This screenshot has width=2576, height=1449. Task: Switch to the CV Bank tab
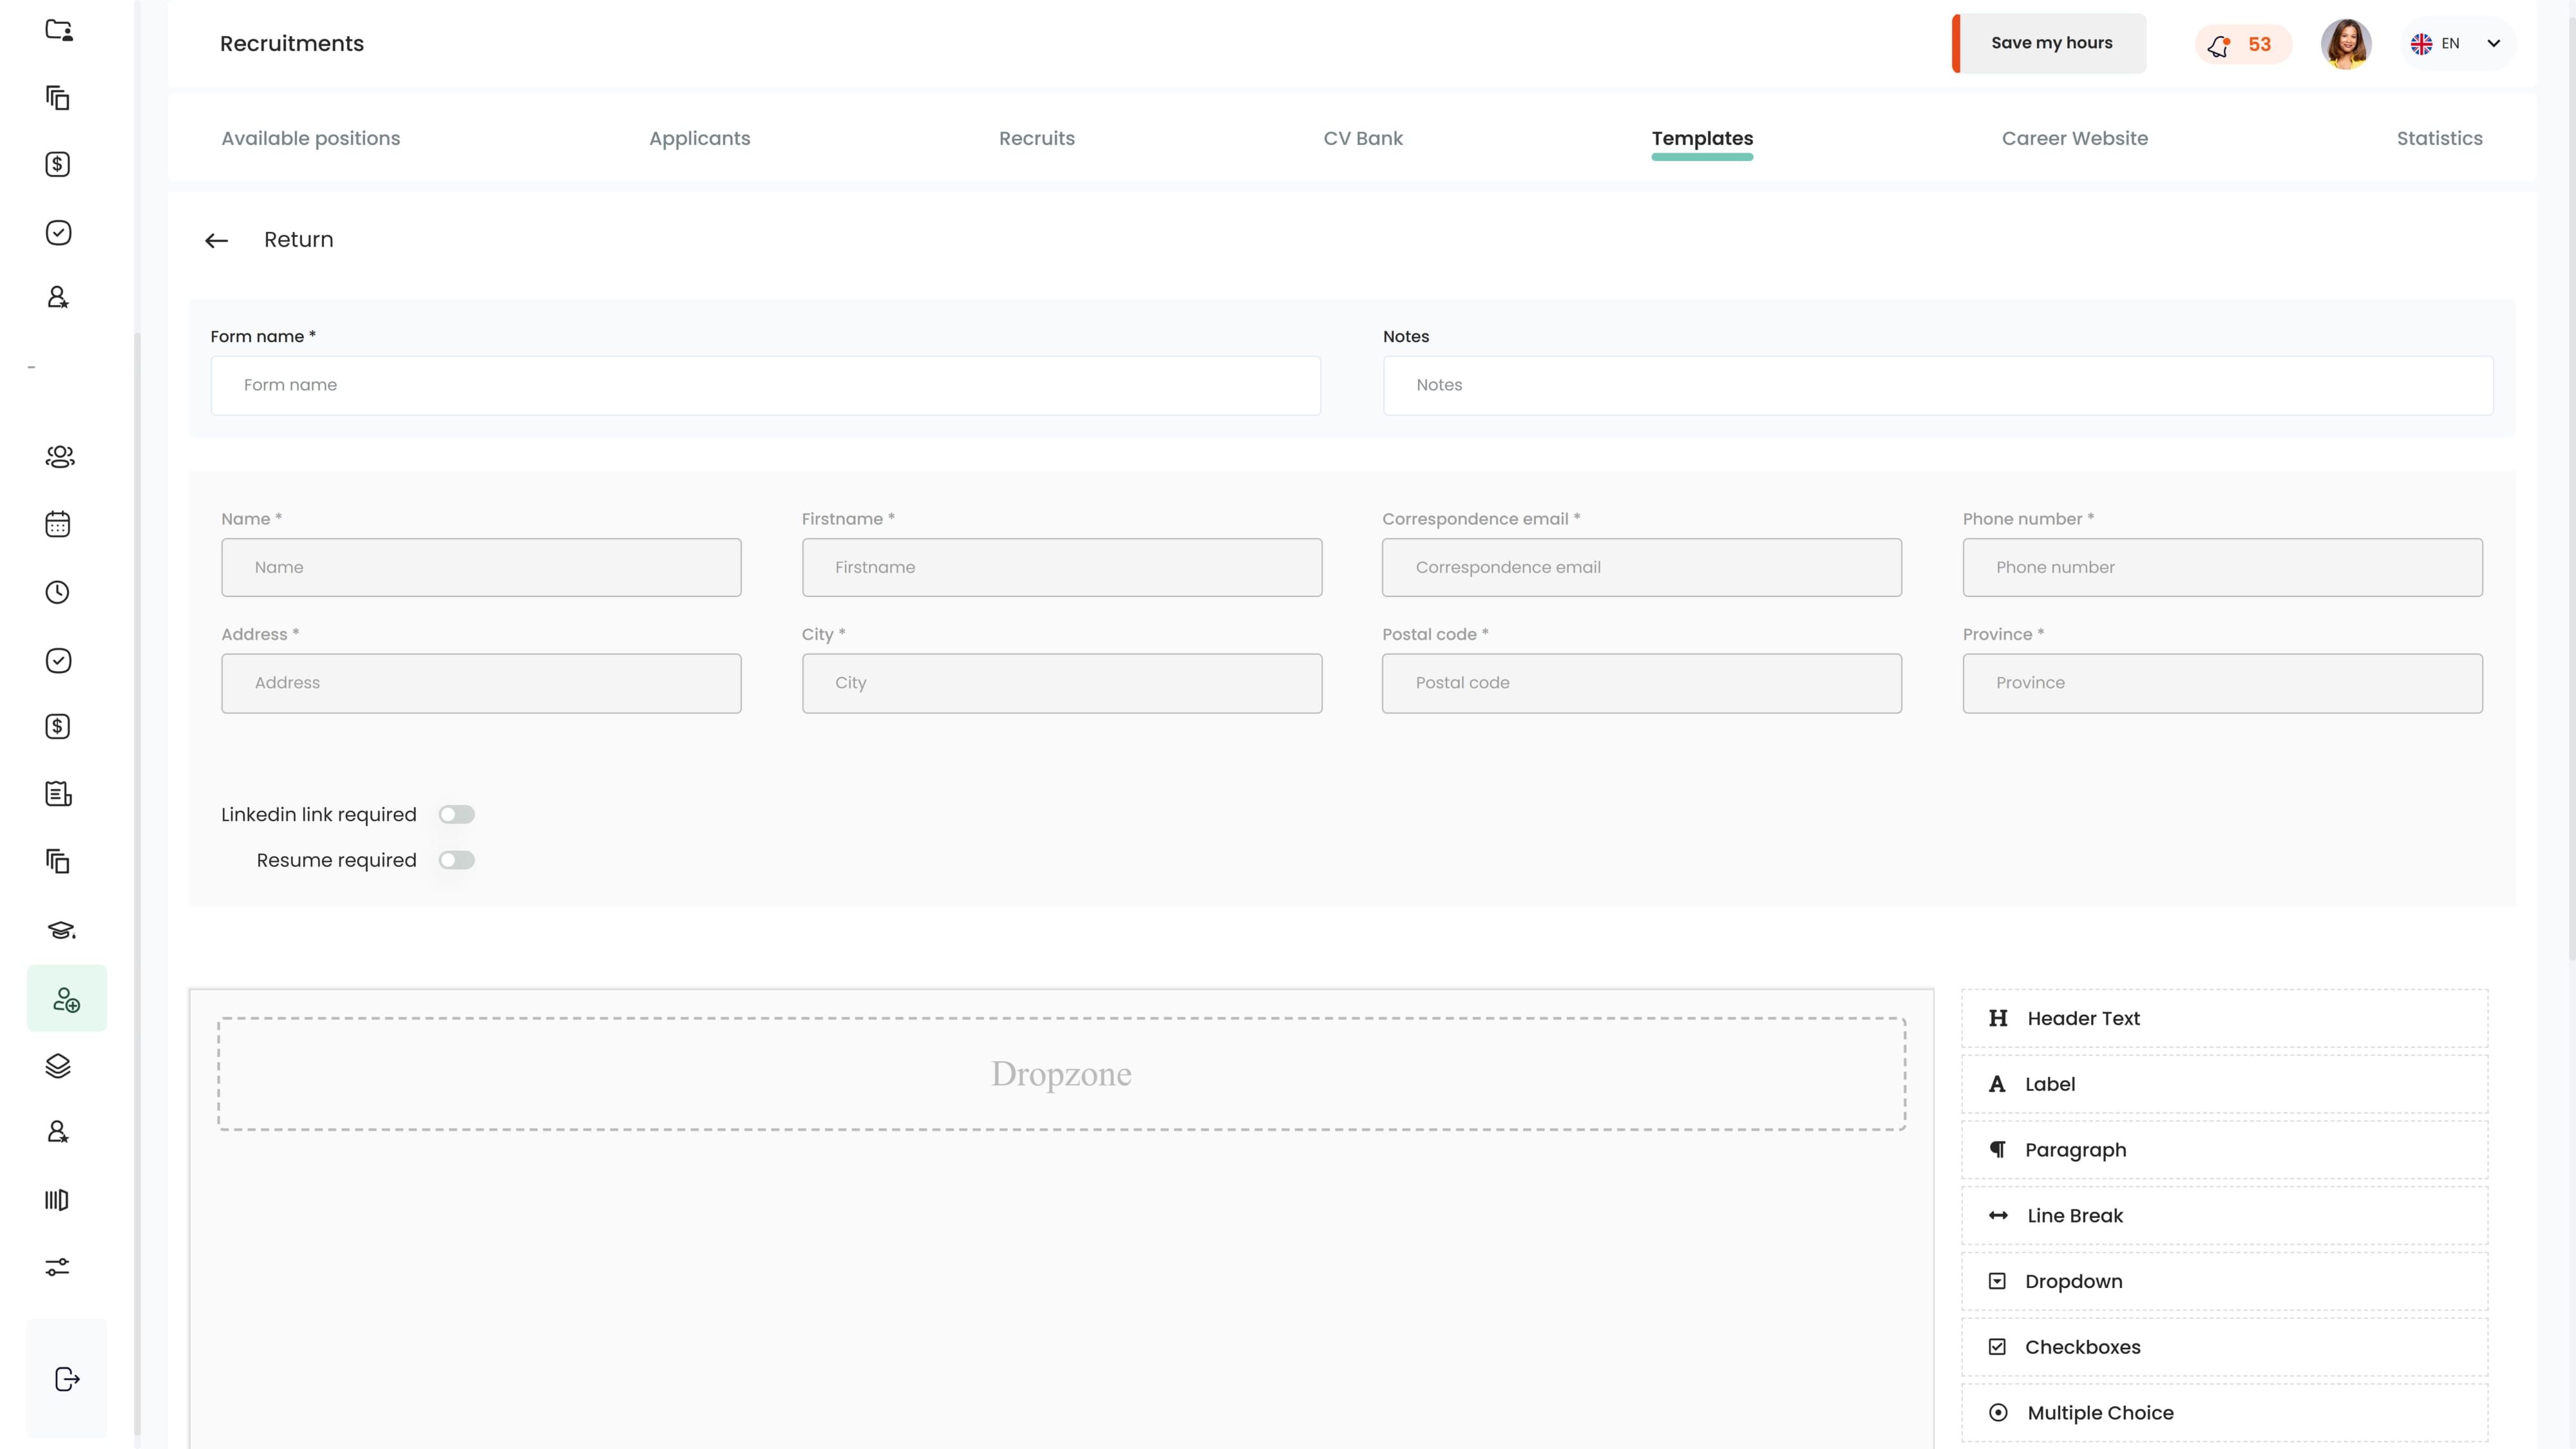tap(1363, 138)
